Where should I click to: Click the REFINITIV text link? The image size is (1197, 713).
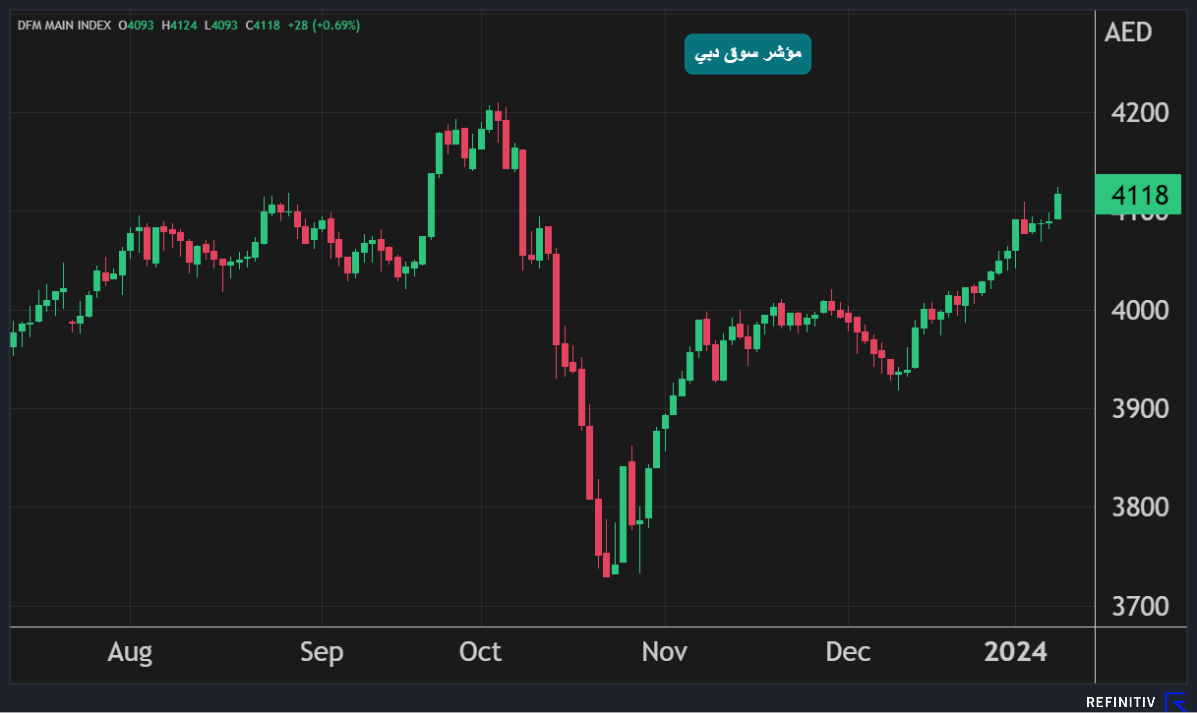[x=1120, y=703]
